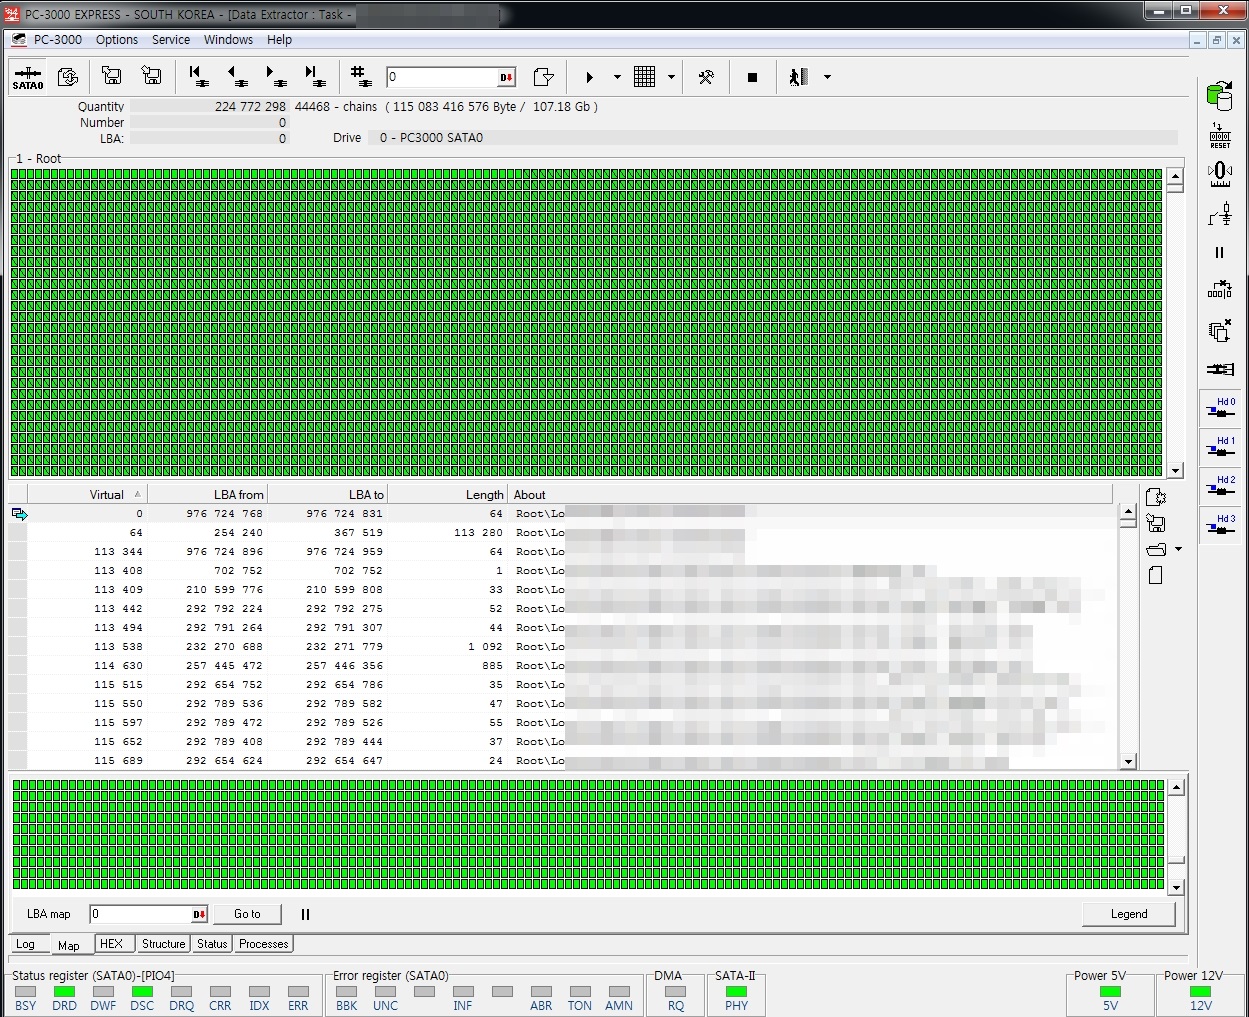Click the power switch circuit icon in sidebar
Viewport: 1249px width, 1017px height.
coord(1220,214)
